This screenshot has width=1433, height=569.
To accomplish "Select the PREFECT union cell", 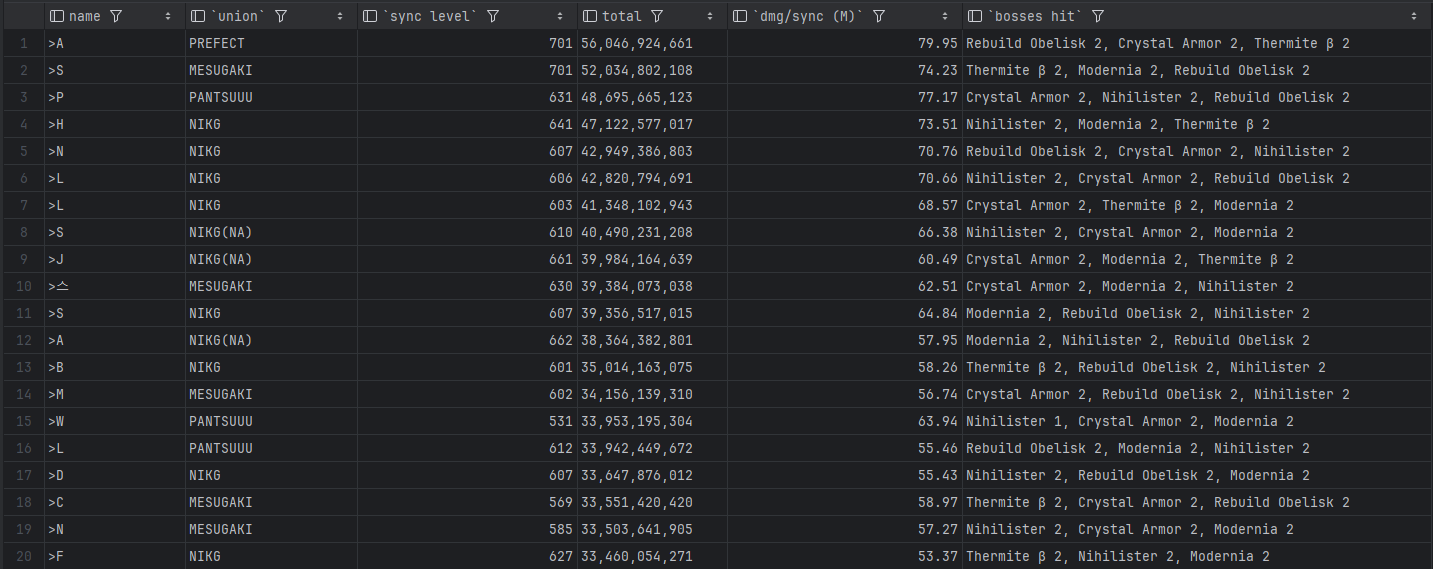I will (x=271, y=44).
